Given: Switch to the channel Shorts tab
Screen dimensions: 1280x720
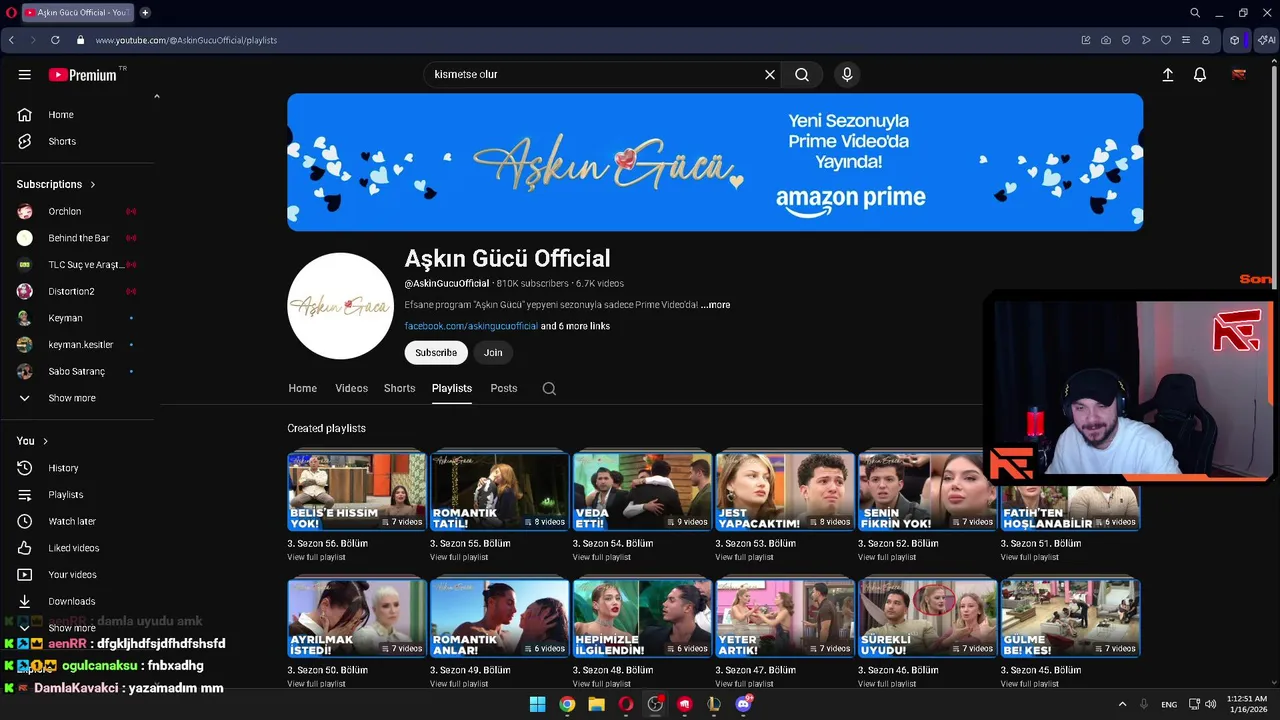Looking at the screenshot, I should coord(399,389).
